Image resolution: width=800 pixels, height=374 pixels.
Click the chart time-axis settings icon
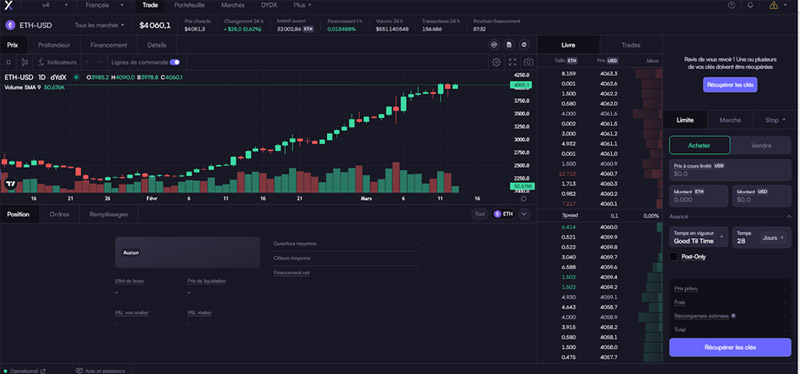pos(523,198)
